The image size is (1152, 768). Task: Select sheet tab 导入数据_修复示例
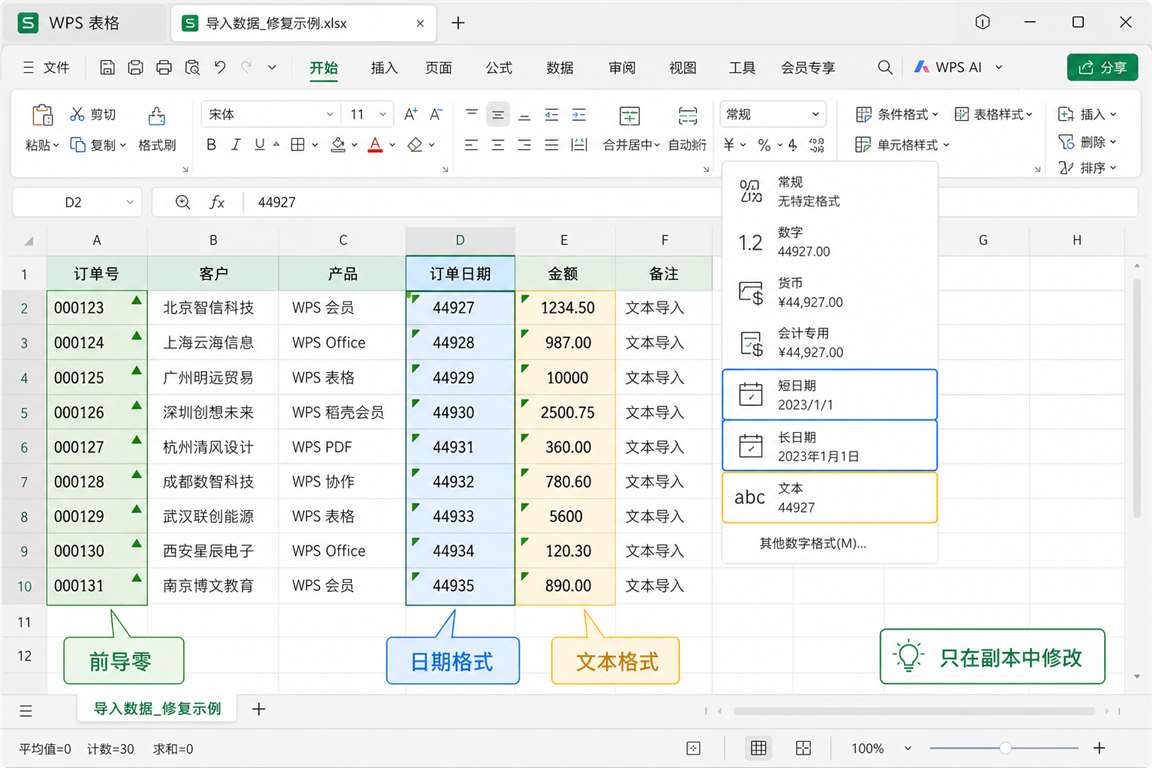[157, 708]
